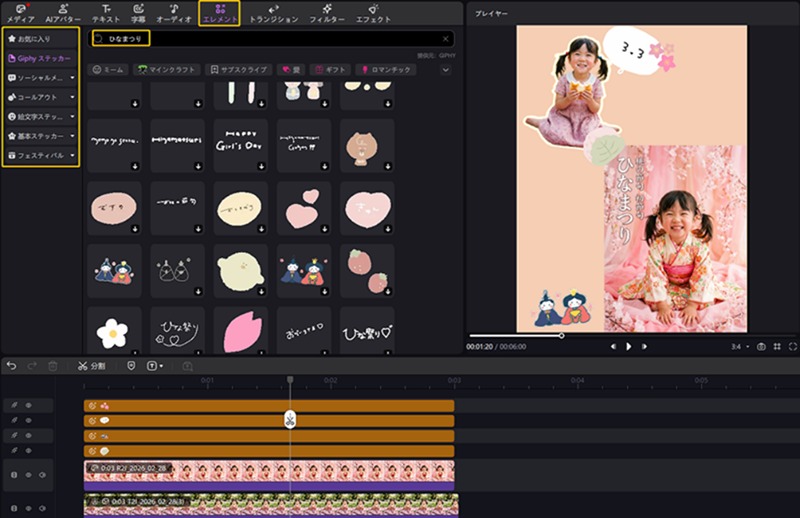The image size is (800, 518).
Task: Click the timeline playhead handle
Action: (290, 380)
